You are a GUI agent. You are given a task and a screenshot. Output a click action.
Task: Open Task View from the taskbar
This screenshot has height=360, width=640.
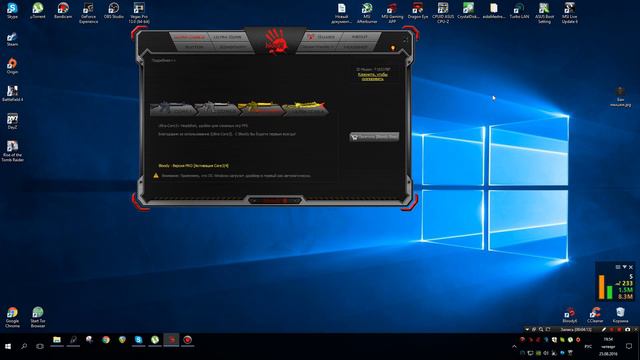pos(40,346)
